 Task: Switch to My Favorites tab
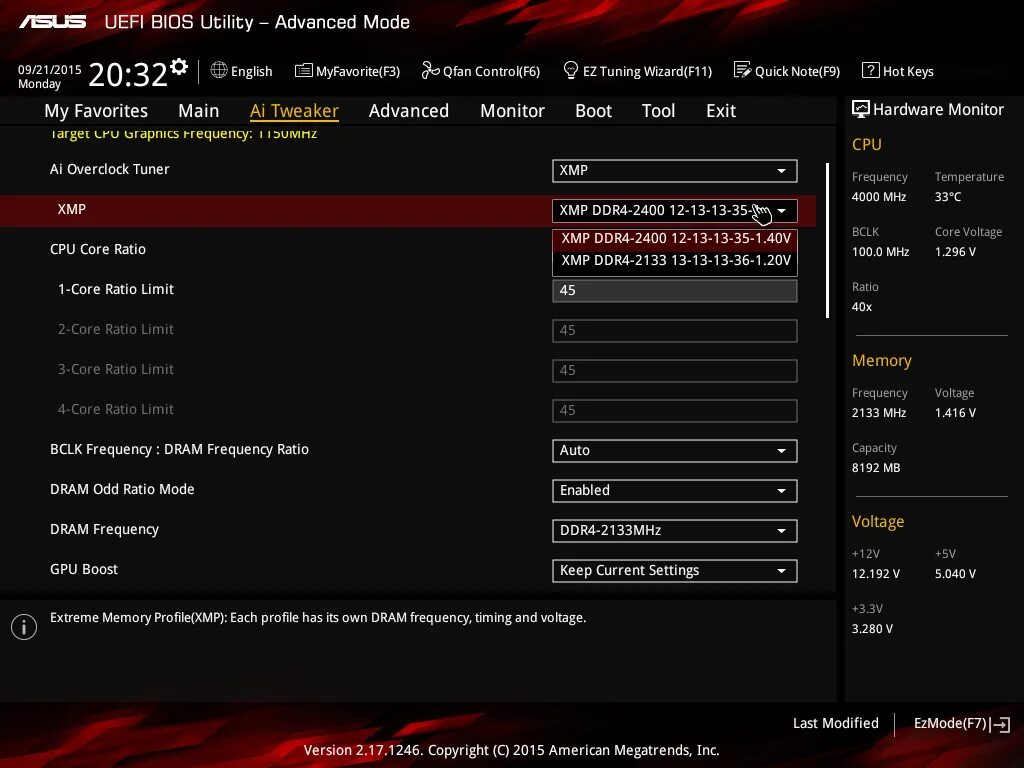pyautogui.click(x=96, y=110)
